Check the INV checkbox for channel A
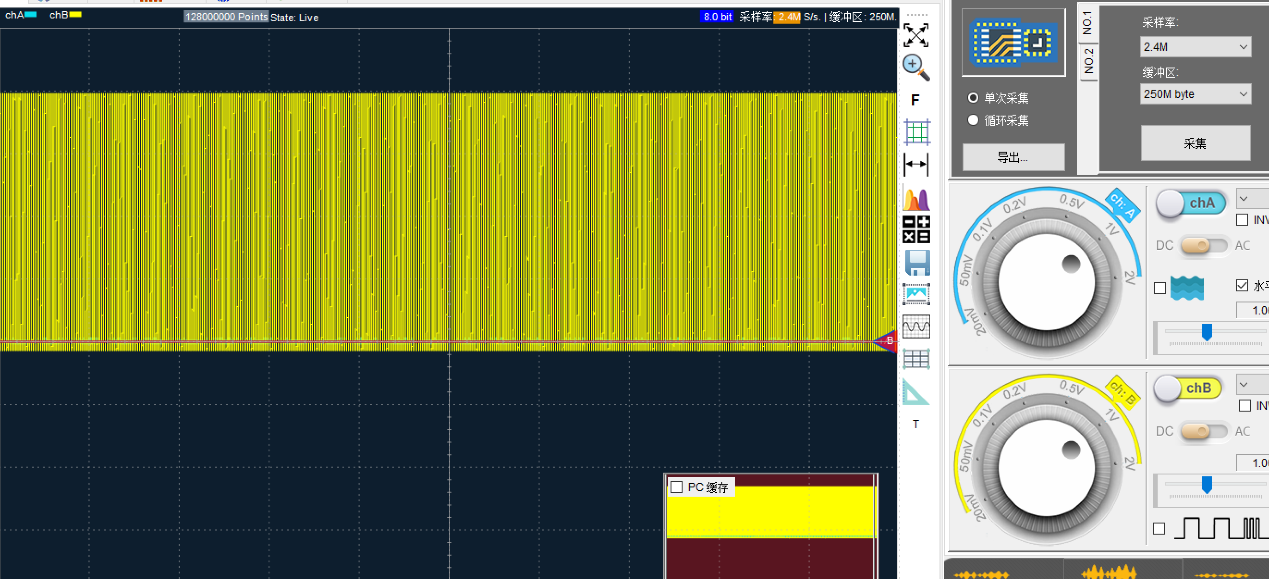 [1242, 220]
